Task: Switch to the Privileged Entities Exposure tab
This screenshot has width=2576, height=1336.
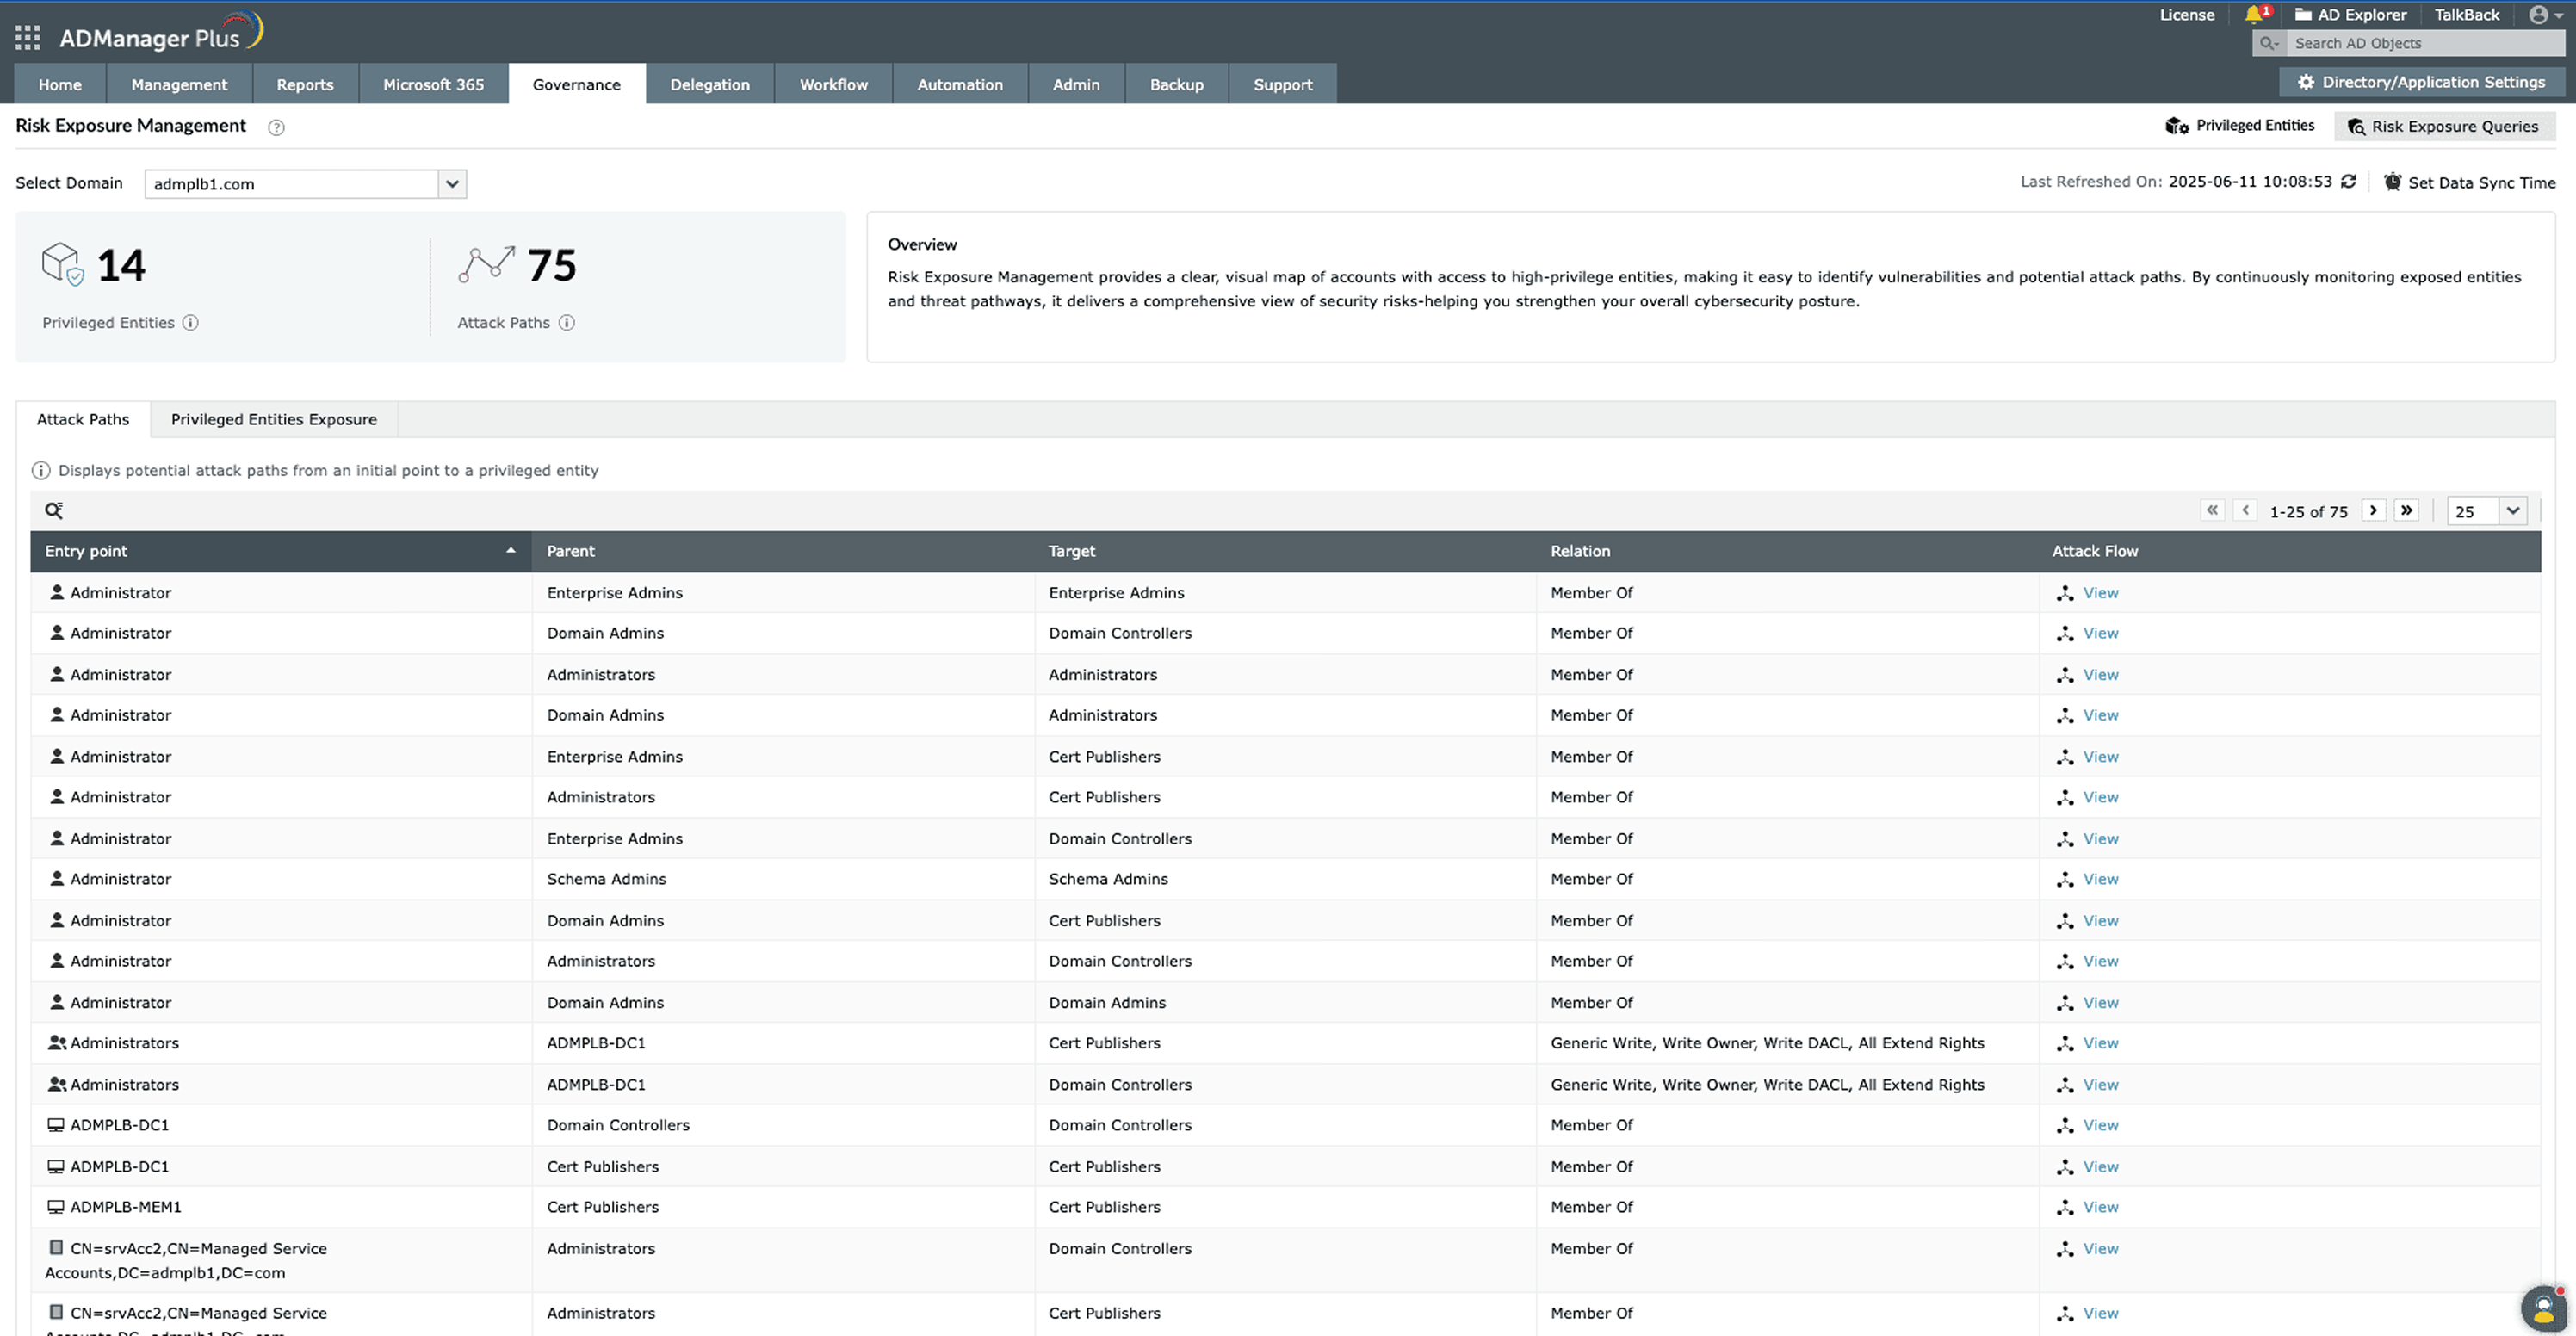Action: pyautogui.click(x=273, y=419)
